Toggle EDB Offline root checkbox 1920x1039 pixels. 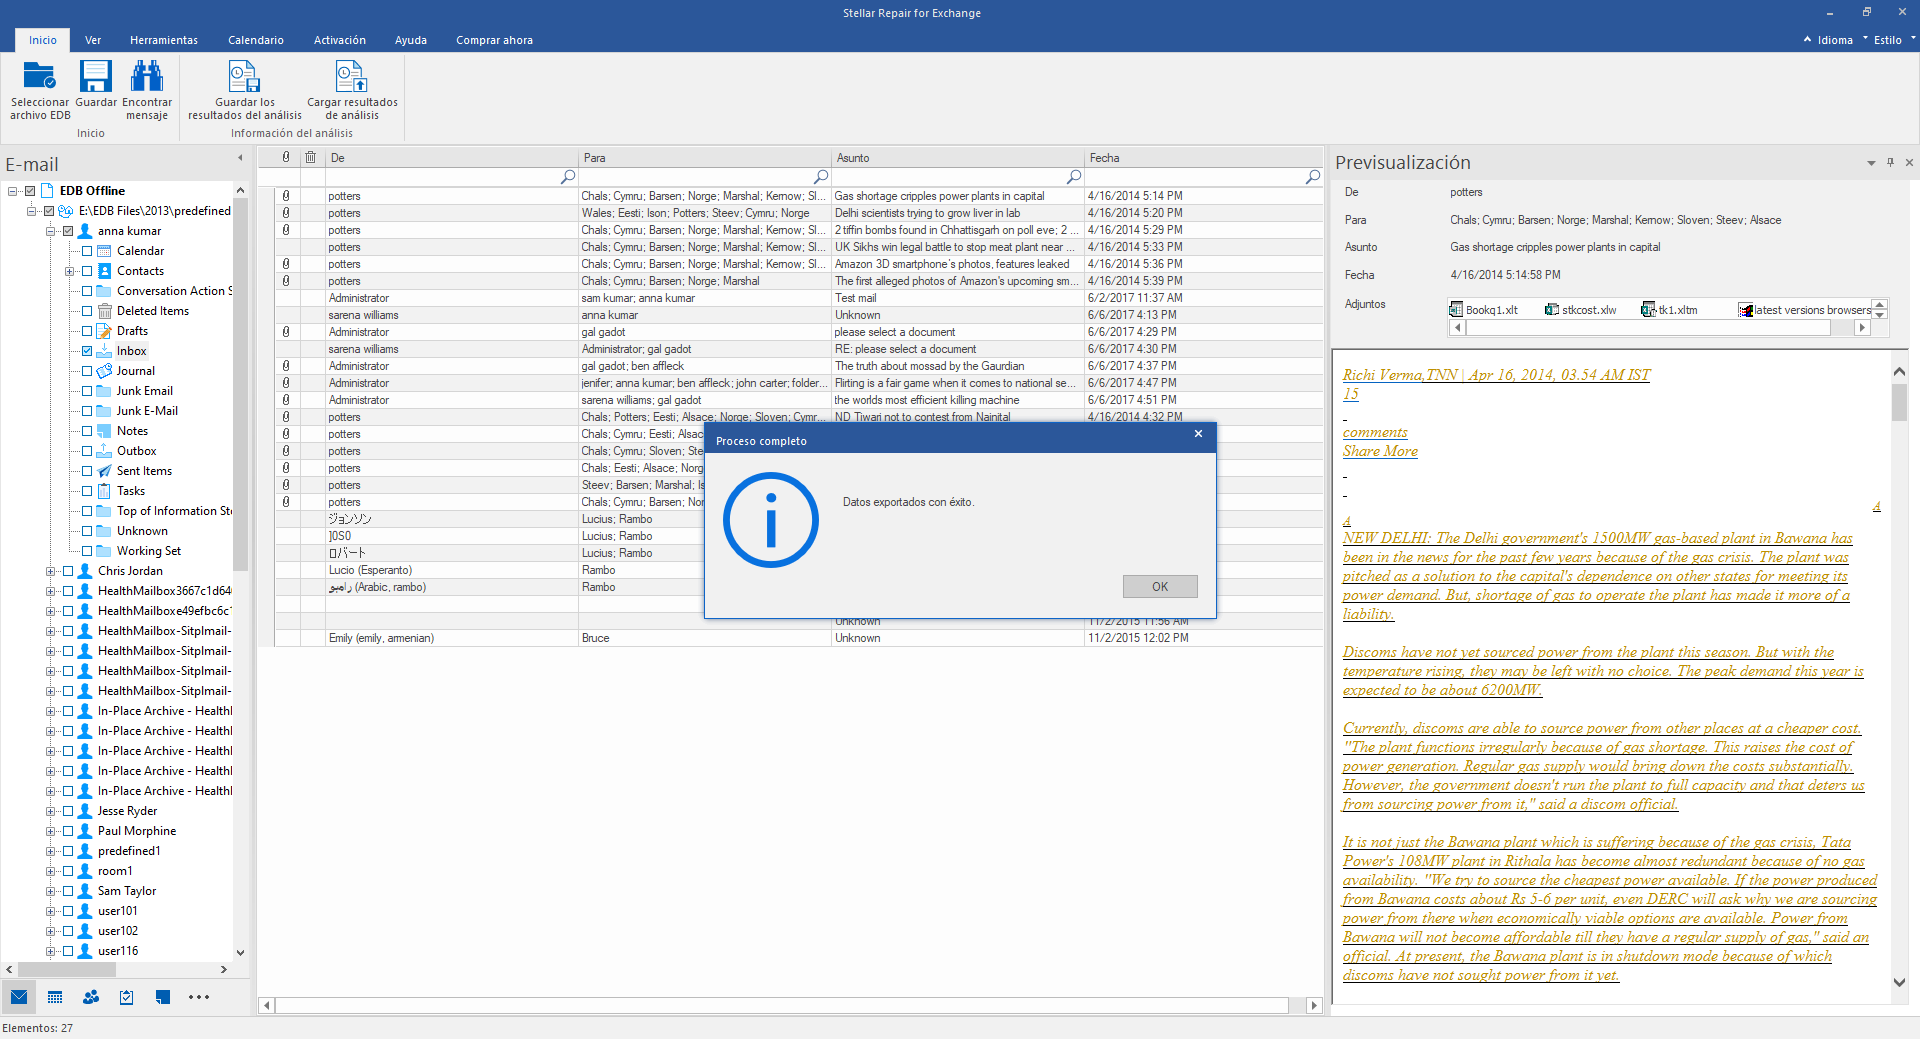[x=30, y=191]
